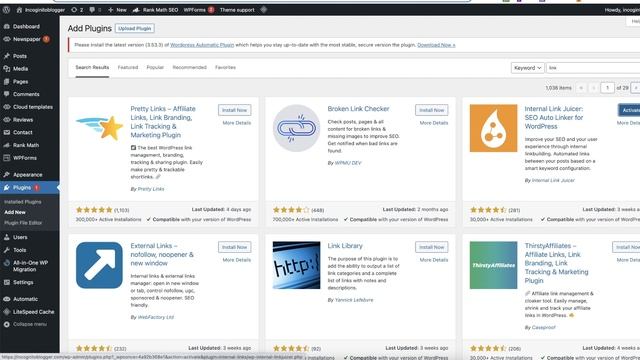Click Pretty Links star icon thumbnail
The width and height of the screenshot is (640, 360).
(x=99, y=128)
